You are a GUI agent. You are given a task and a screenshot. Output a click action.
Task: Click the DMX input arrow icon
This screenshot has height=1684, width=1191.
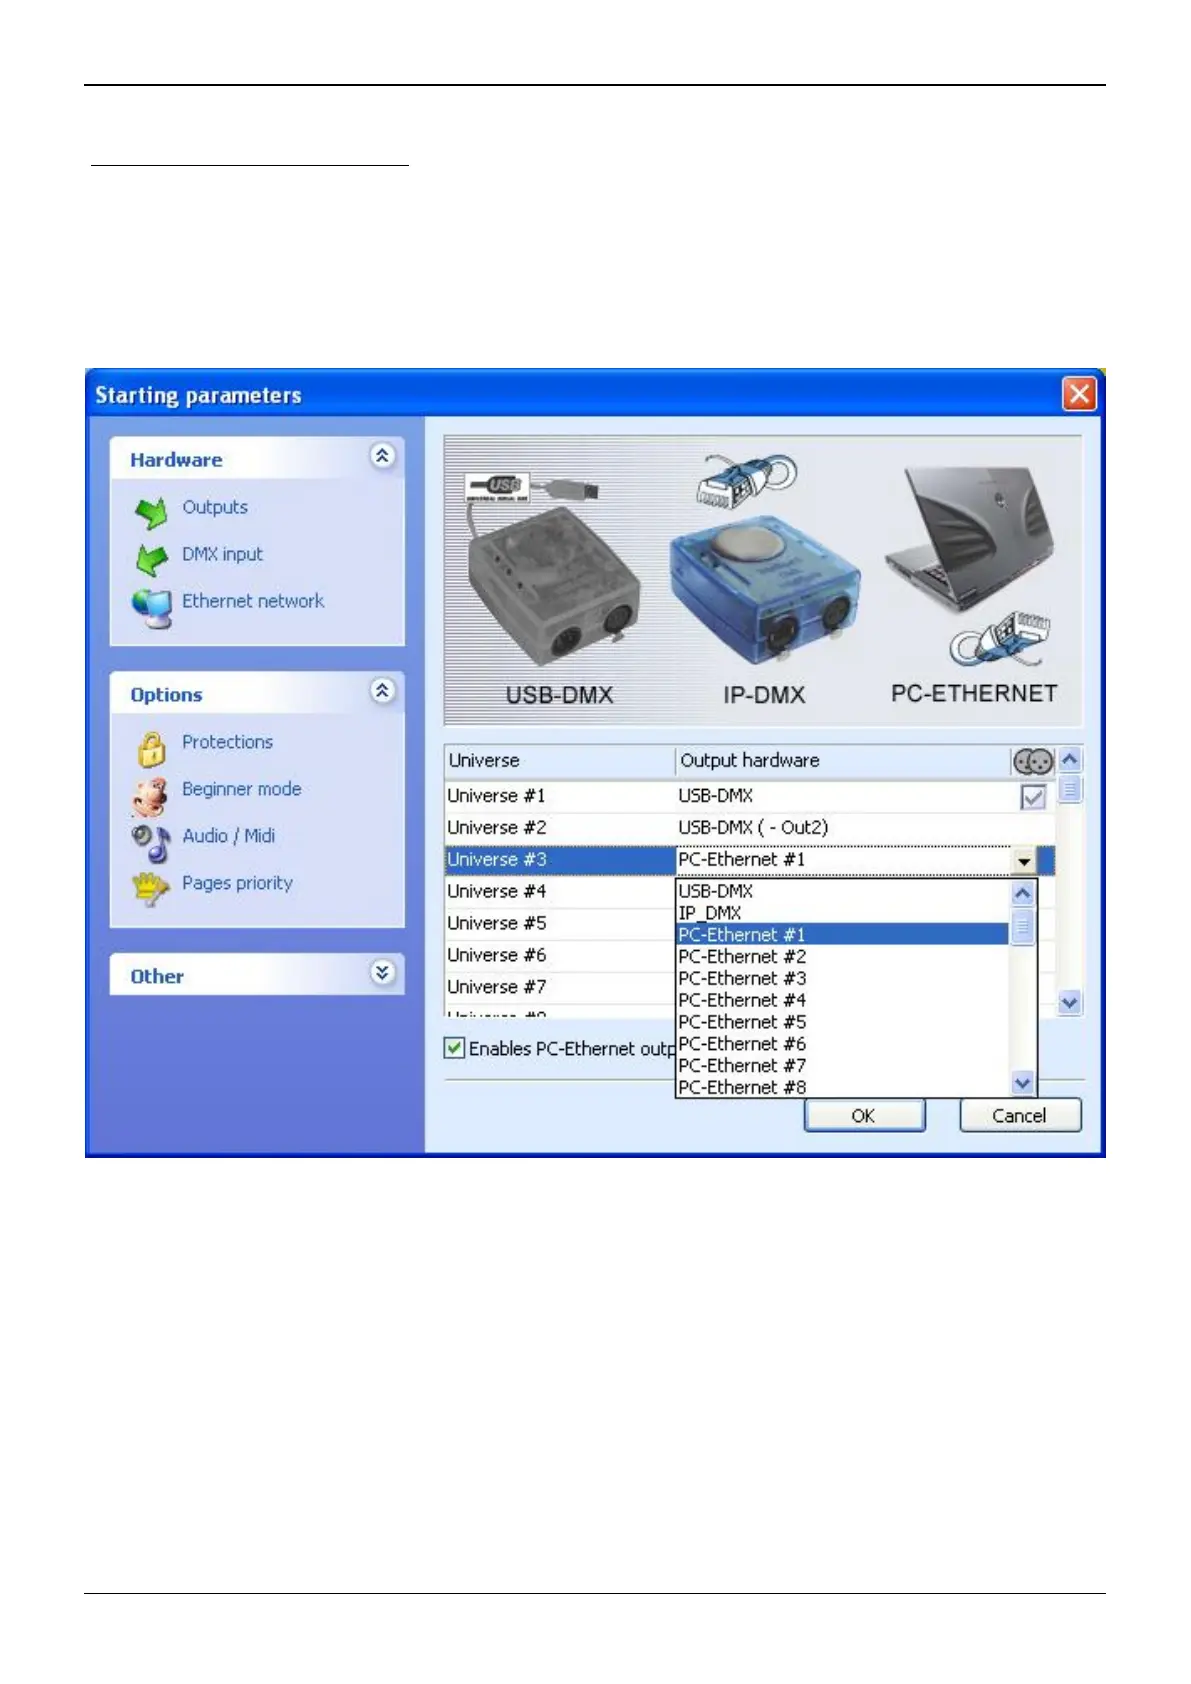(151, 559)
